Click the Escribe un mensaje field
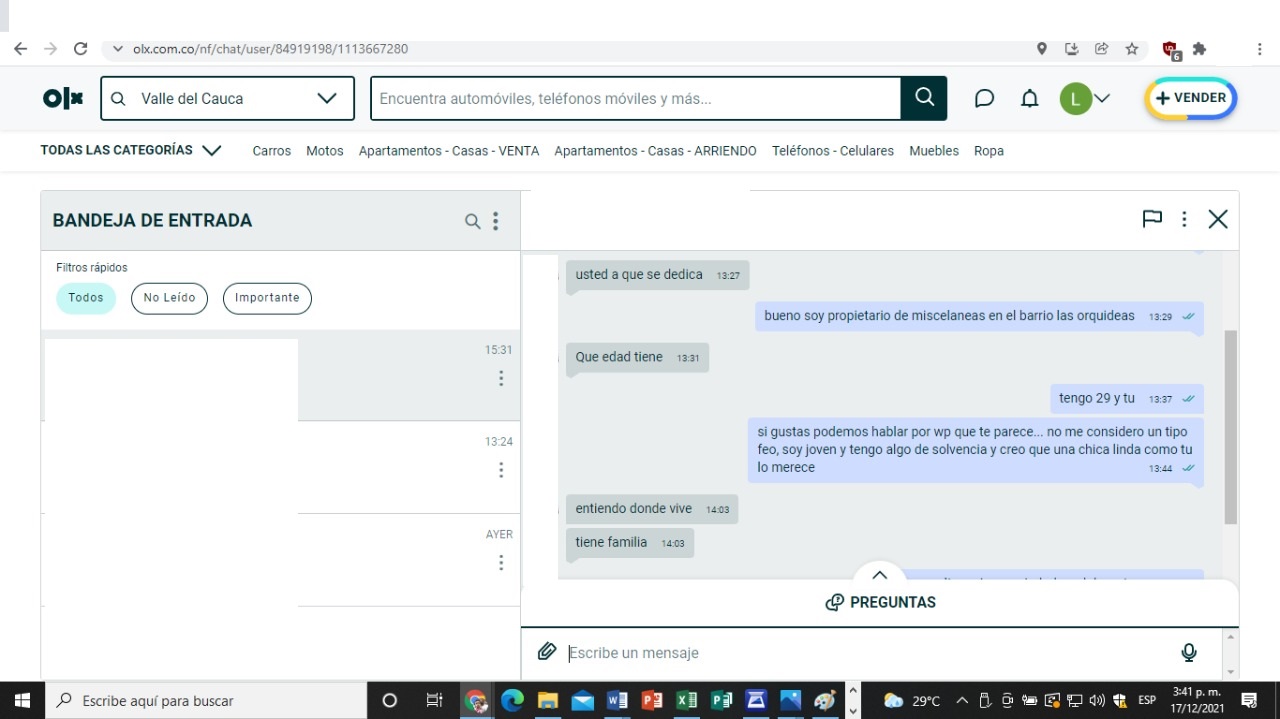The width and height of the screenshot is (1280, 719). click(860, 653)
